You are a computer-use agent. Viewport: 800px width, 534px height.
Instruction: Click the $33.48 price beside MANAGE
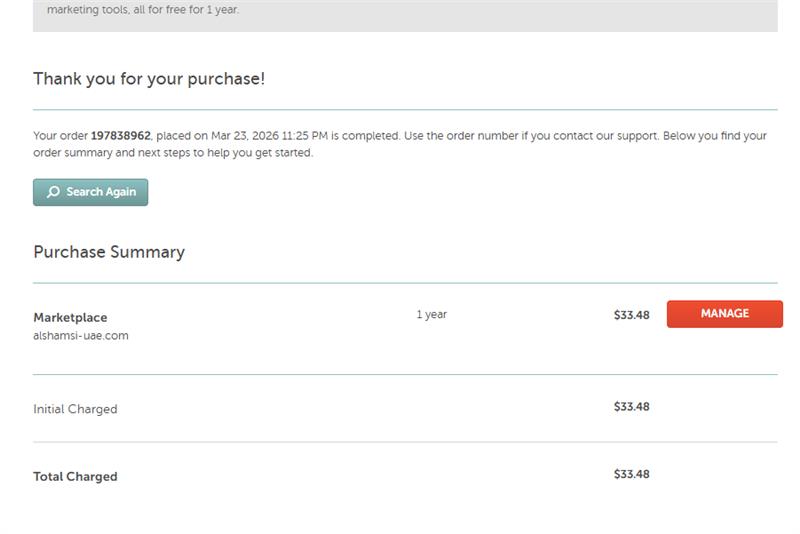click(x=631, y=315)
